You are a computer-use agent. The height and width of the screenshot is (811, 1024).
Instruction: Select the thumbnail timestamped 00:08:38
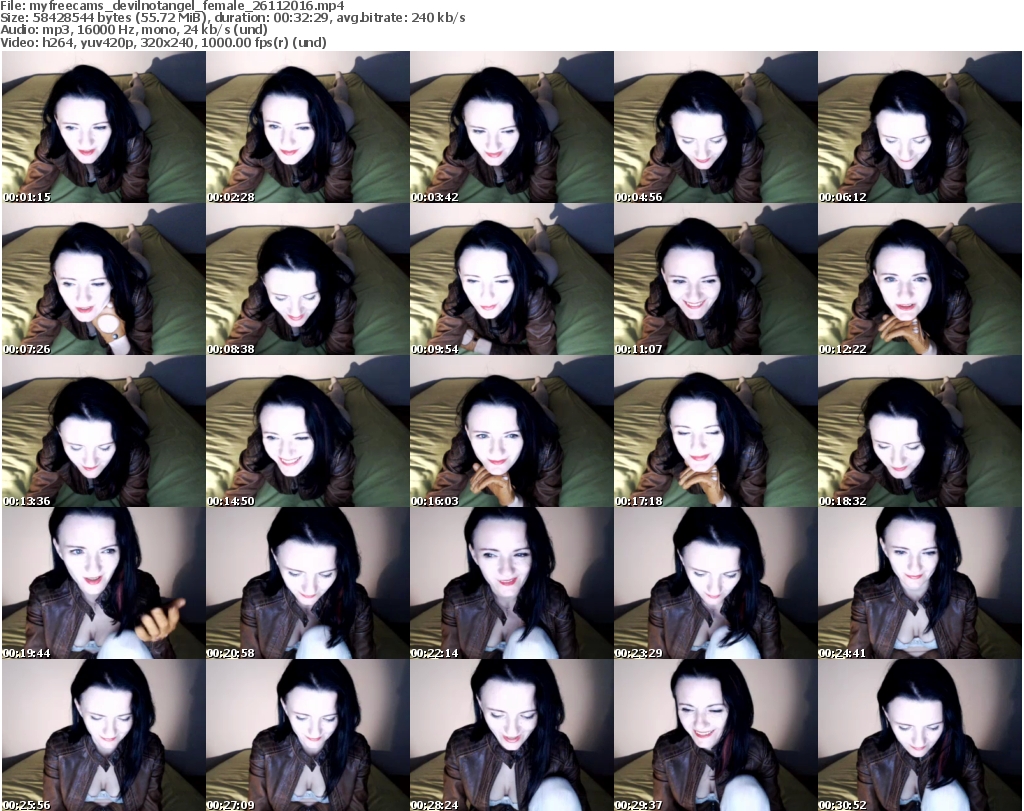[x=308, y=279]
